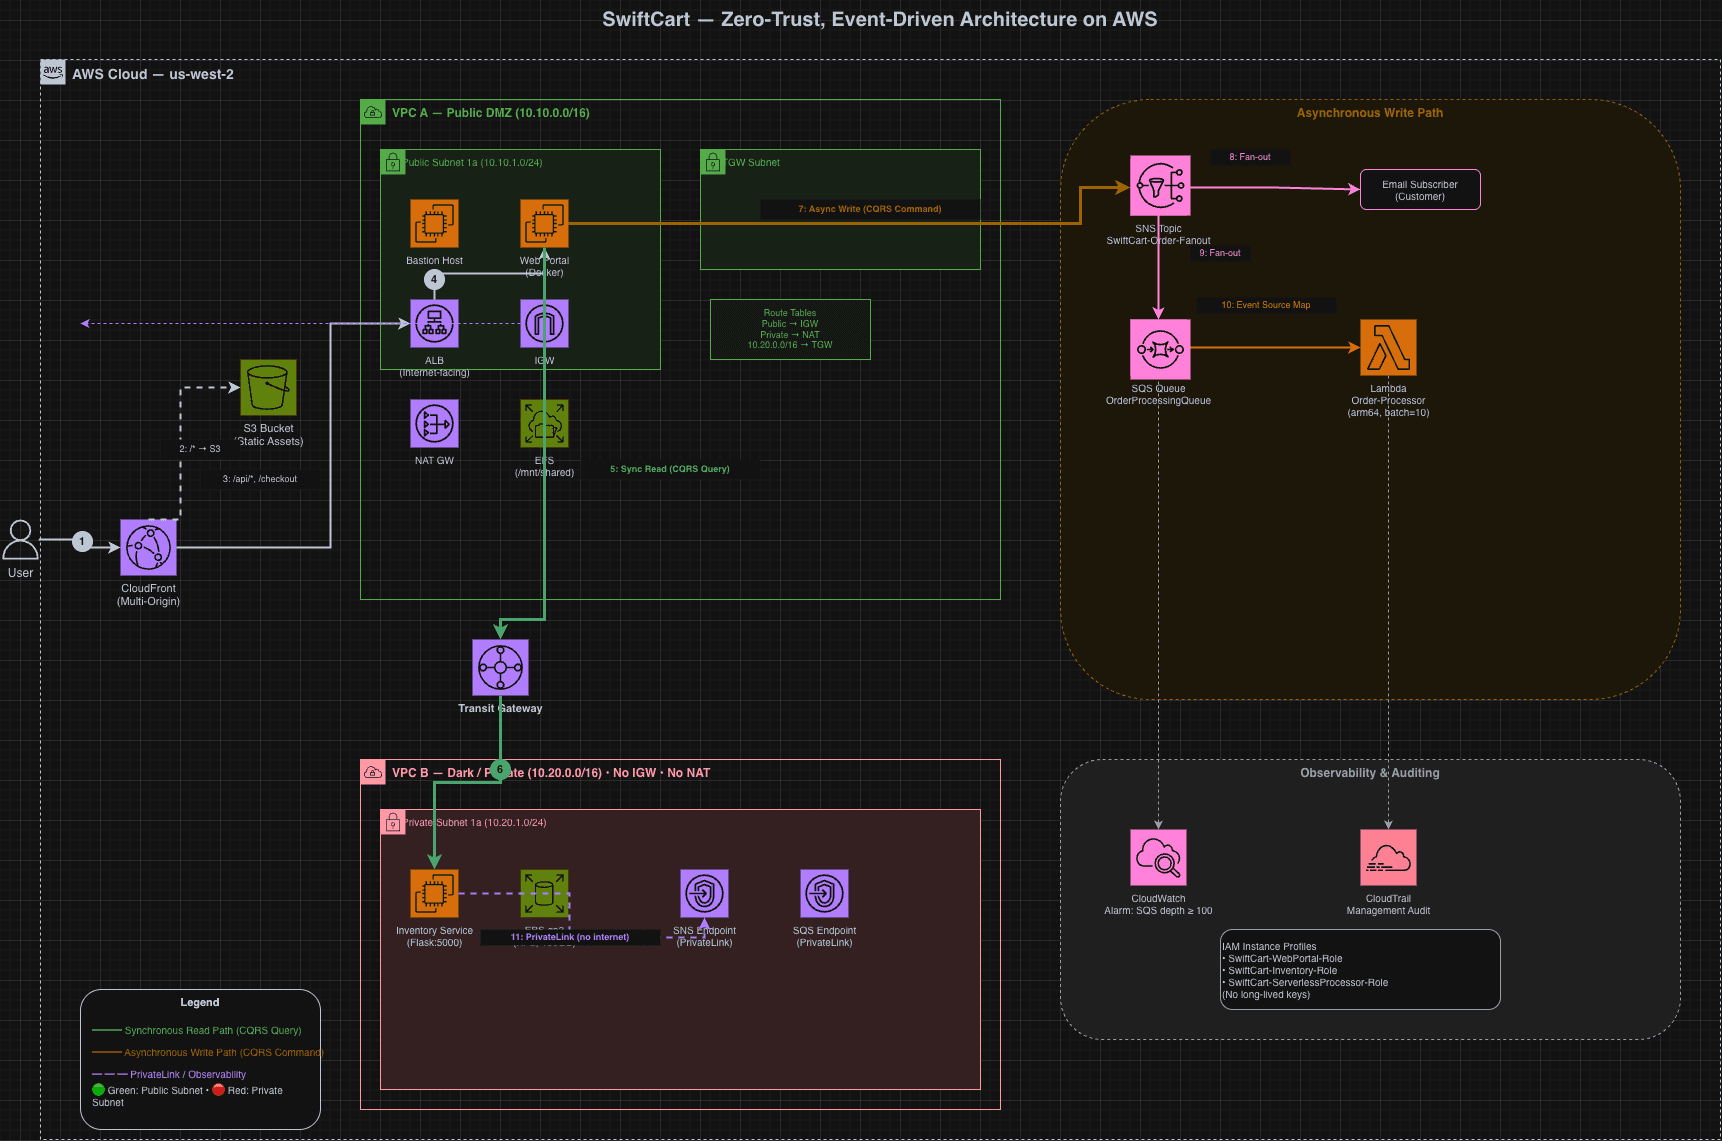Select the 'Public Subnet 1a (10.10.1.0/24)' label
Image resolution: width=1722 pixels, height=1141 pixels.
point(473,162)
